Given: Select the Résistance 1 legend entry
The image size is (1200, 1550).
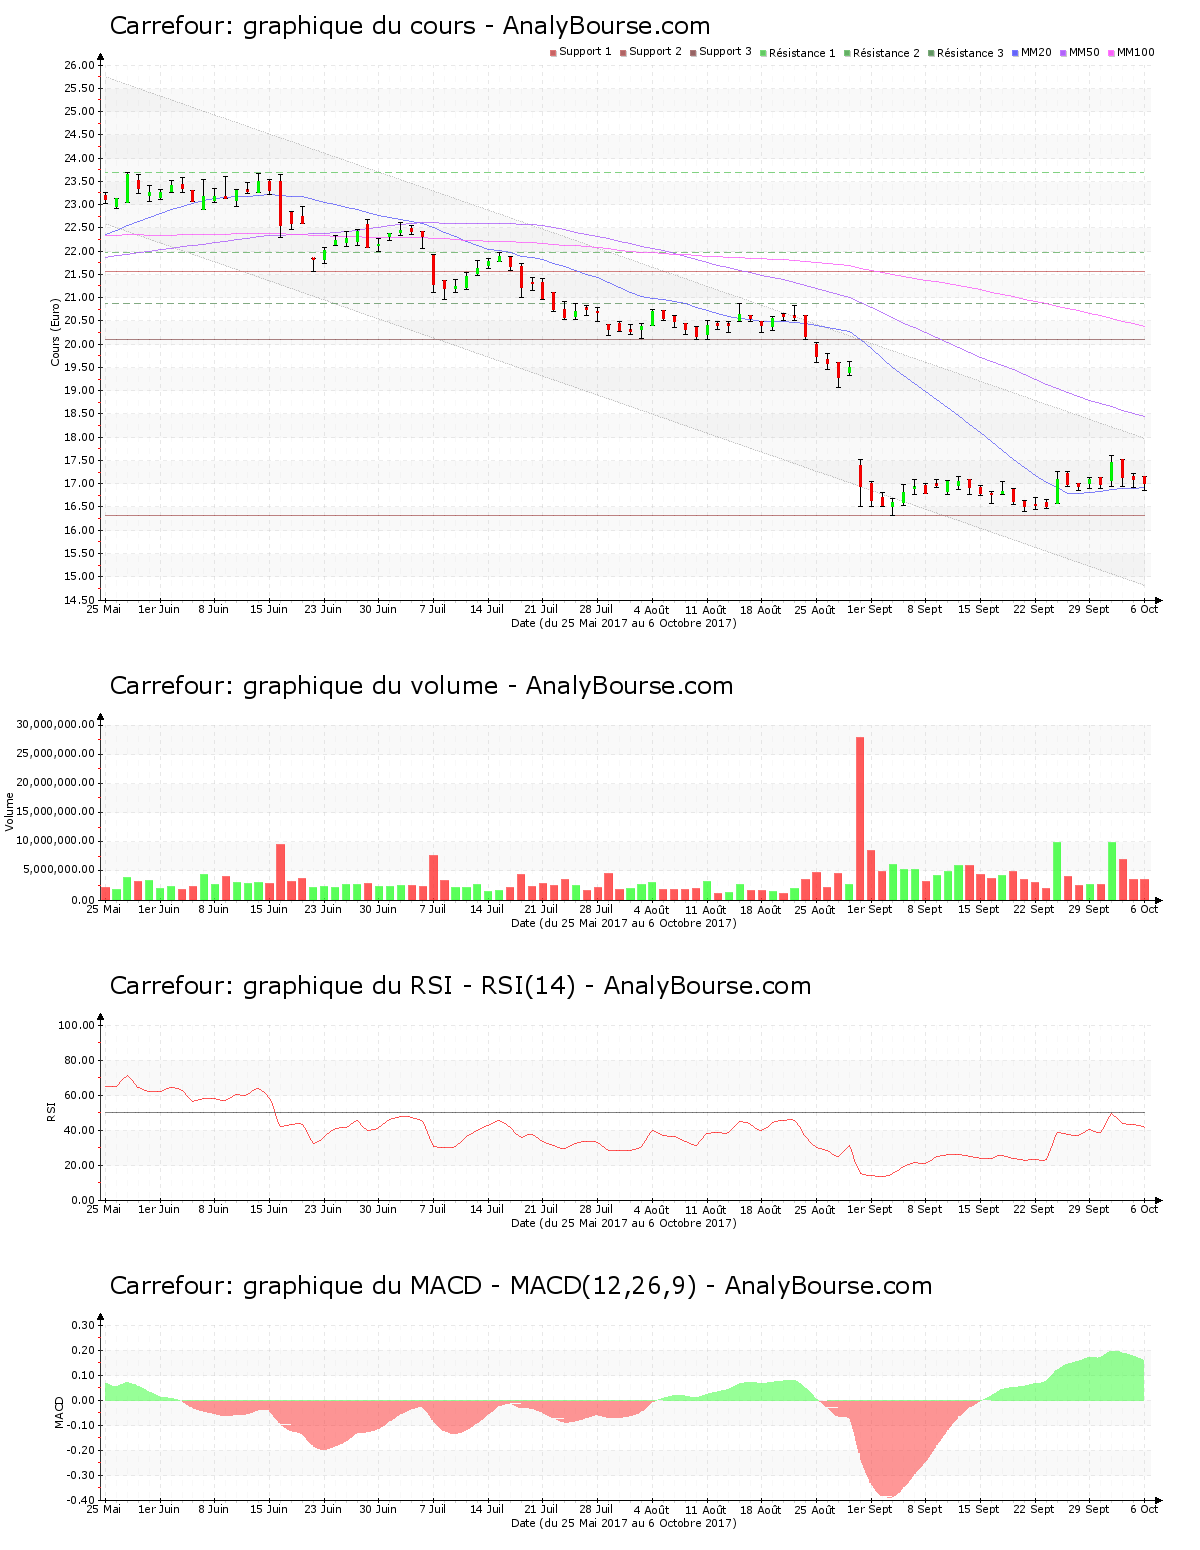Looking at the screenshot, I should coord(798,52).
